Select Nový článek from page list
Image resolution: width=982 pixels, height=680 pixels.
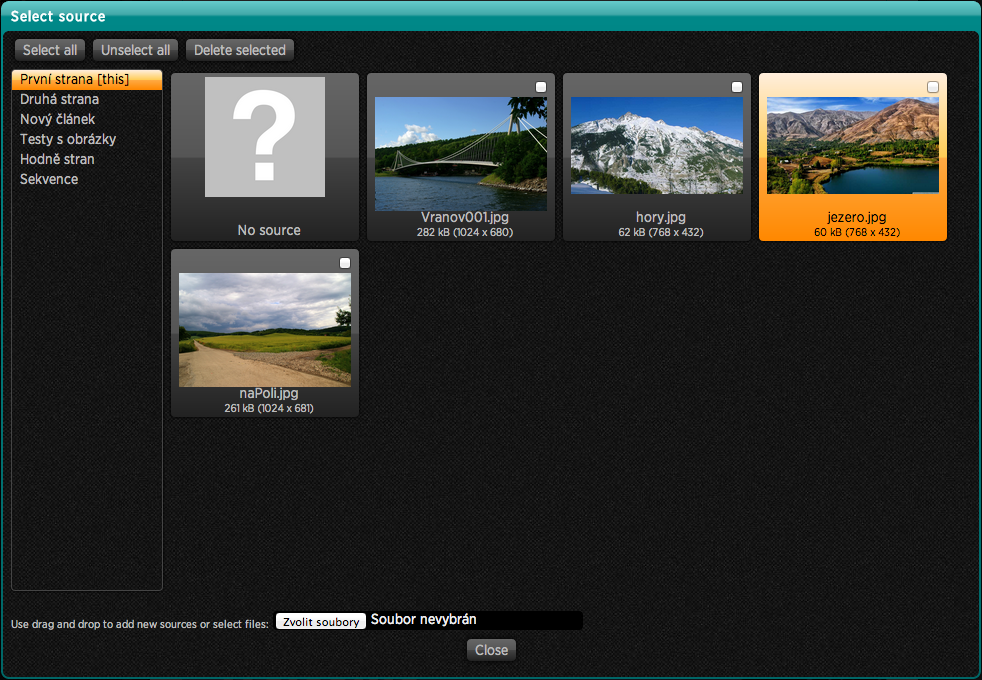tap(57, 119)
